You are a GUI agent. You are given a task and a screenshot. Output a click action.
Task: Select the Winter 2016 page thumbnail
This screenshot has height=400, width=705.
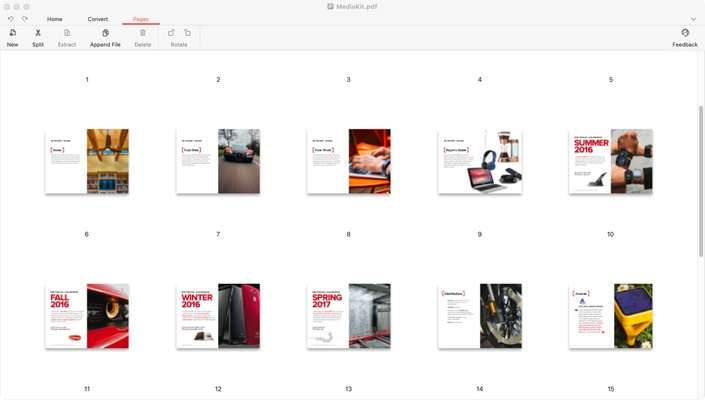point(218,316)
